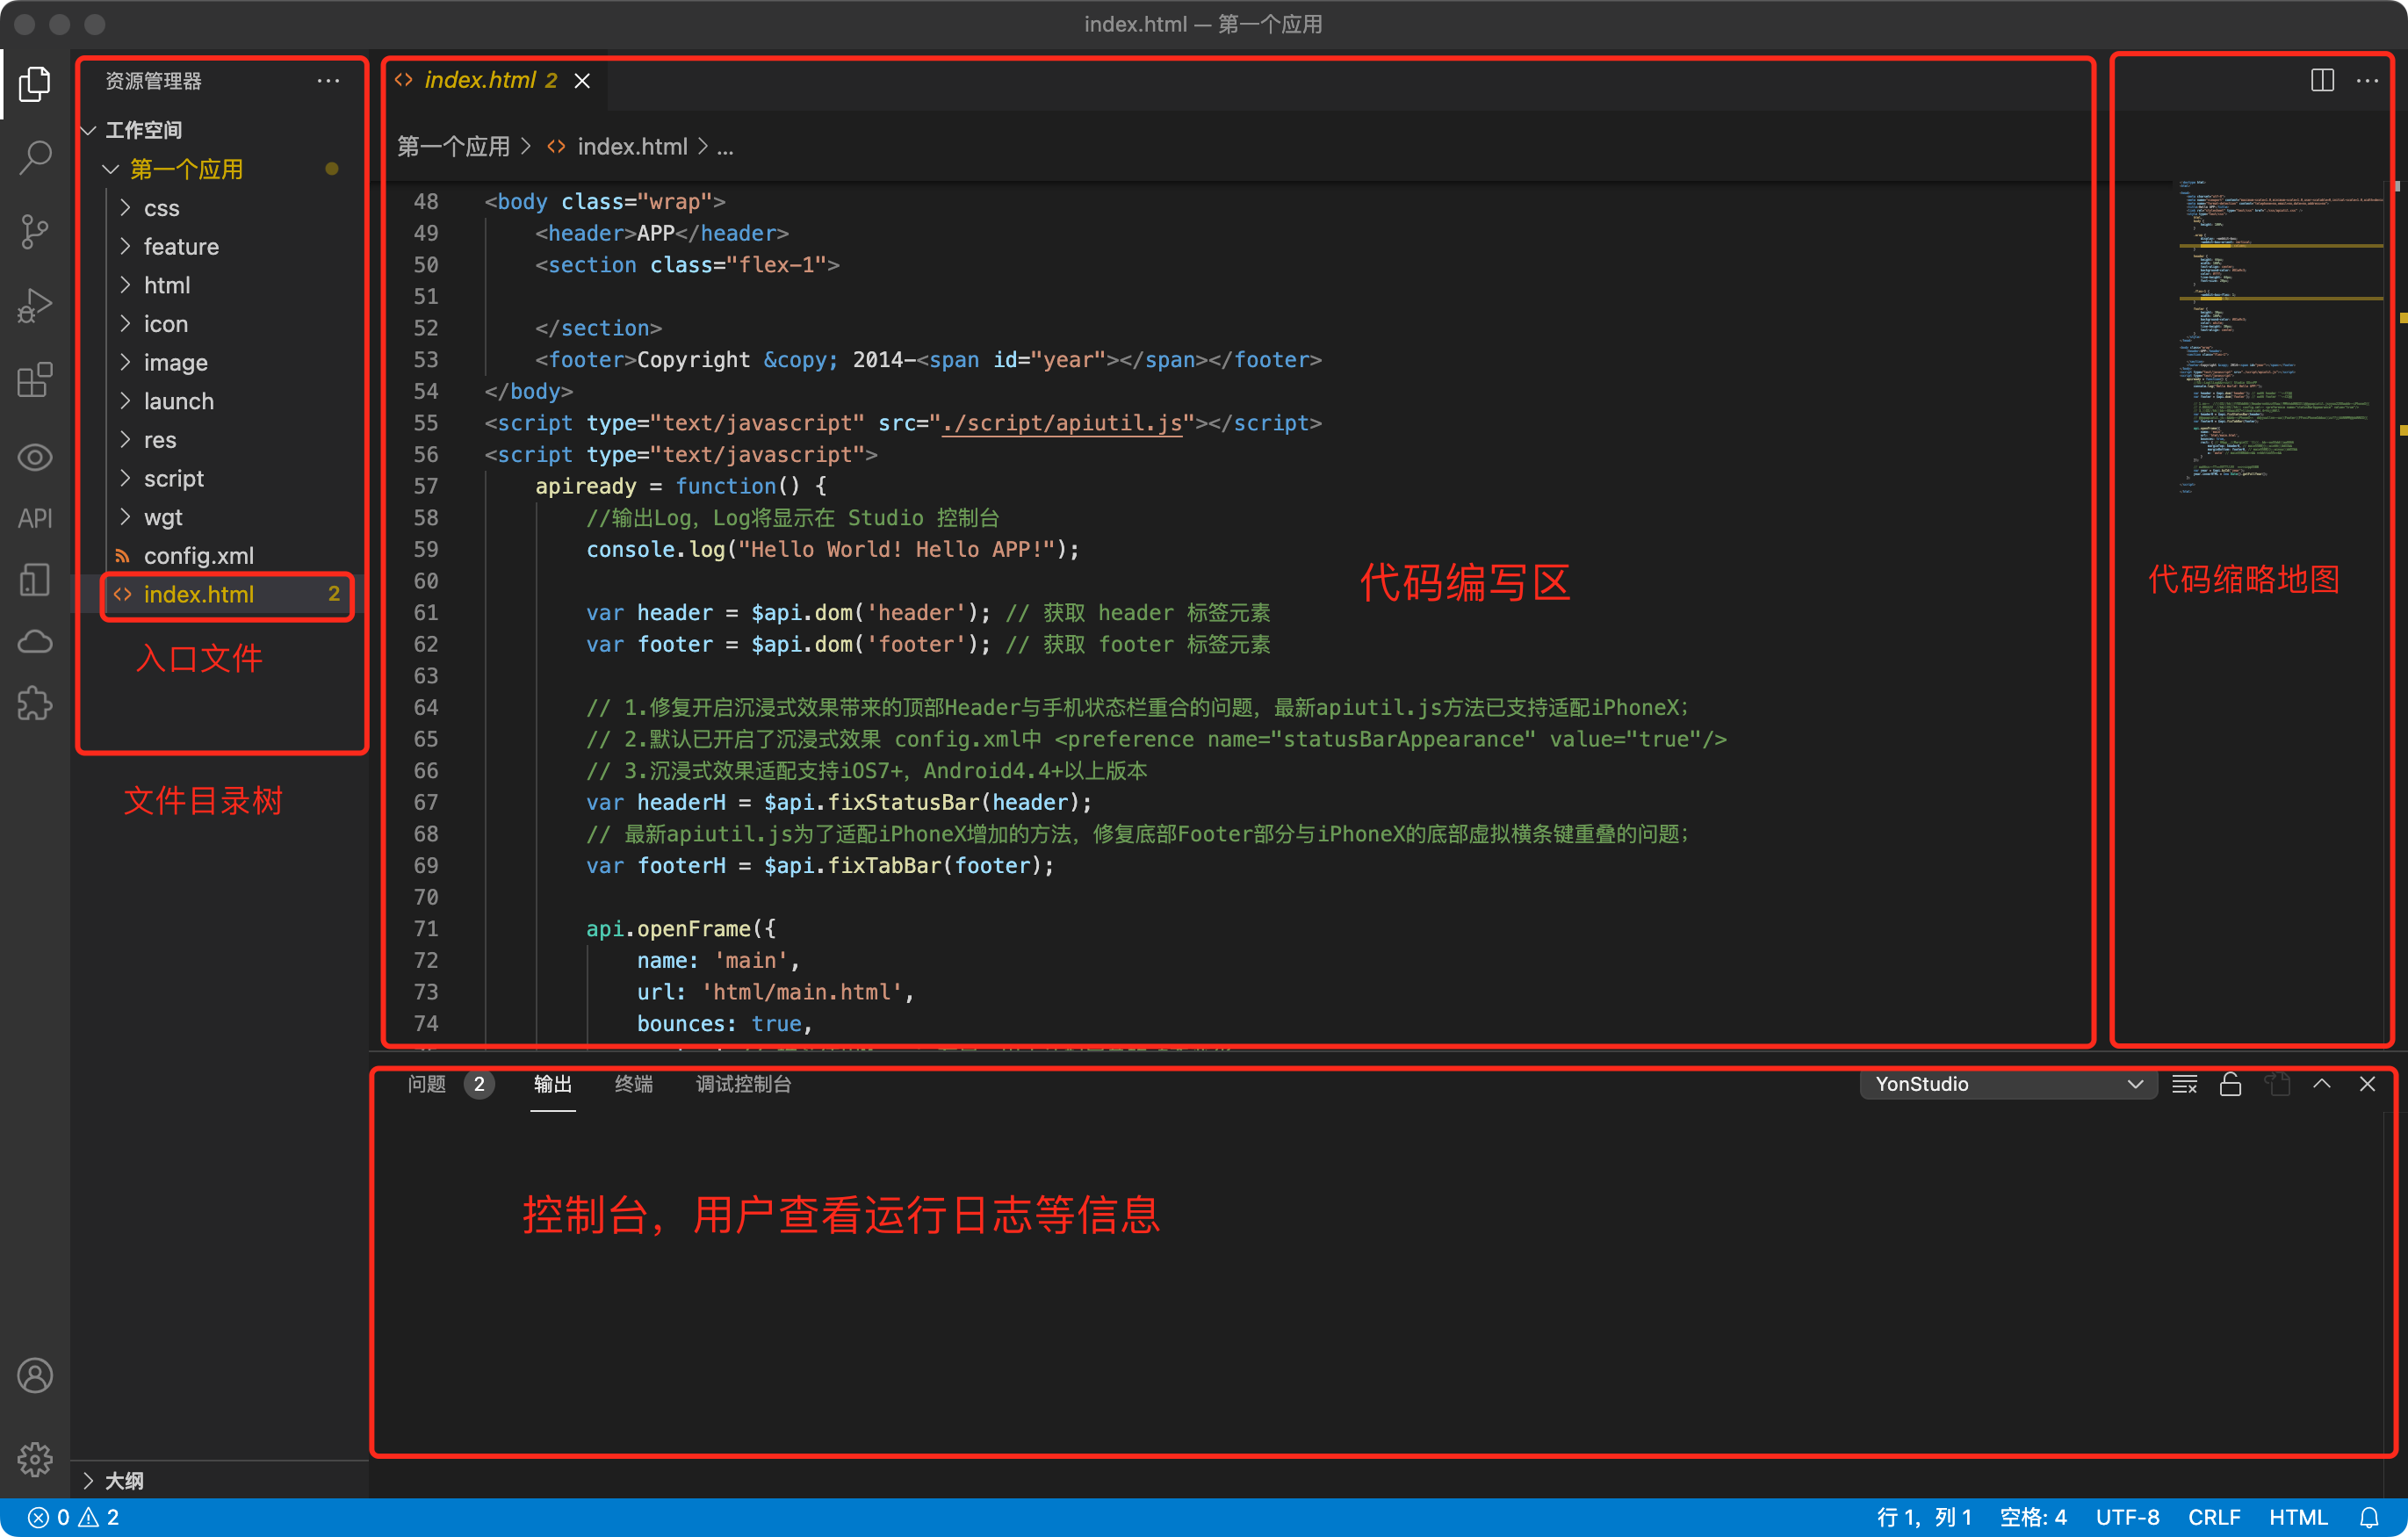2408x1537 pixels.
Task: Split the editor to the right
Action: (x=2322, y=81)
